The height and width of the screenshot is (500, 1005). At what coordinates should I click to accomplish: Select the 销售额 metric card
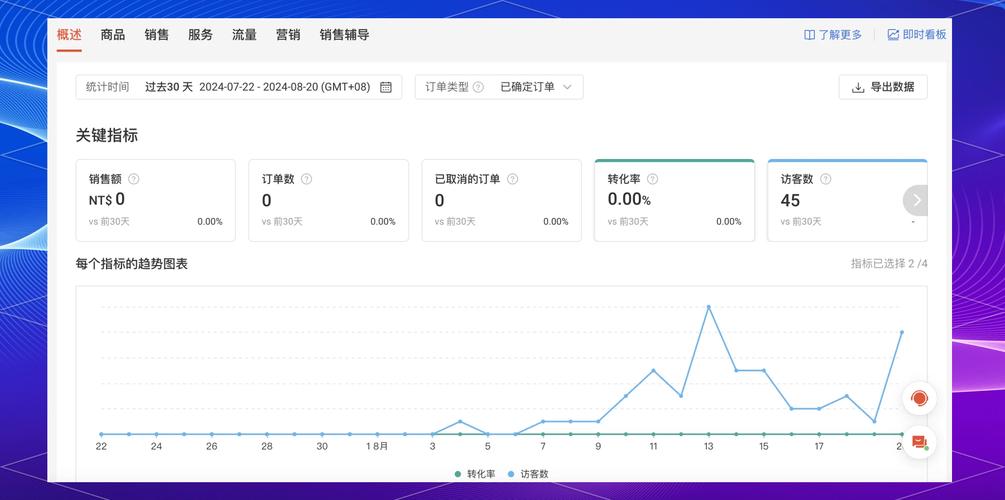click(x=156, y=201)
